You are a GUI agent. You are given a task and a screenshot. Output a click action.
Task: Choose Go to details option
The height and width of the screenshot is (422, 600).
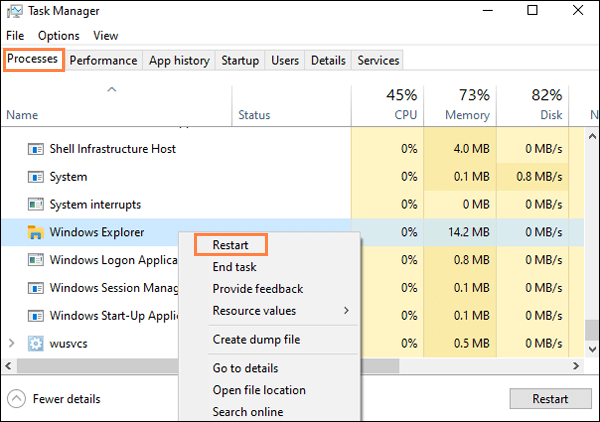tap(245, 368)
